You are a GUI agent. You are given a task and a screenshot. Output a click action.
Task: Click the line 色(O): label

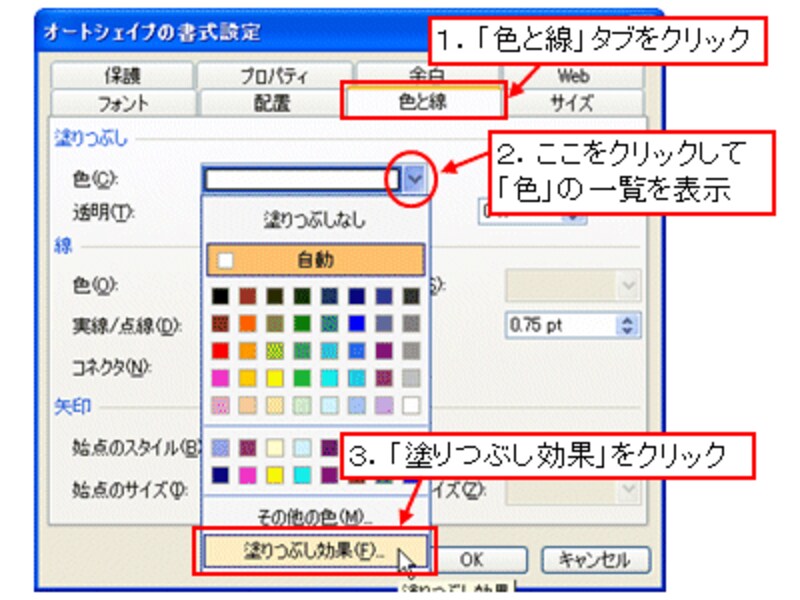point(95,285)
